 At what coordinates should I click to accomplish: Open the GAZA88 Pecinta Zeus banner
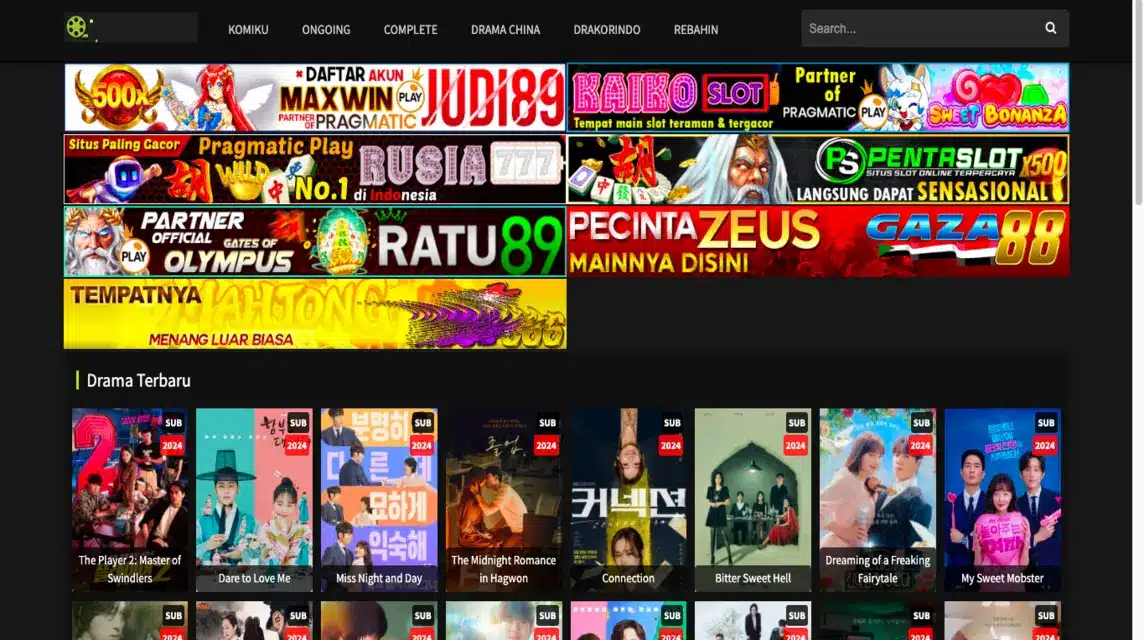(x=819, y=242)
